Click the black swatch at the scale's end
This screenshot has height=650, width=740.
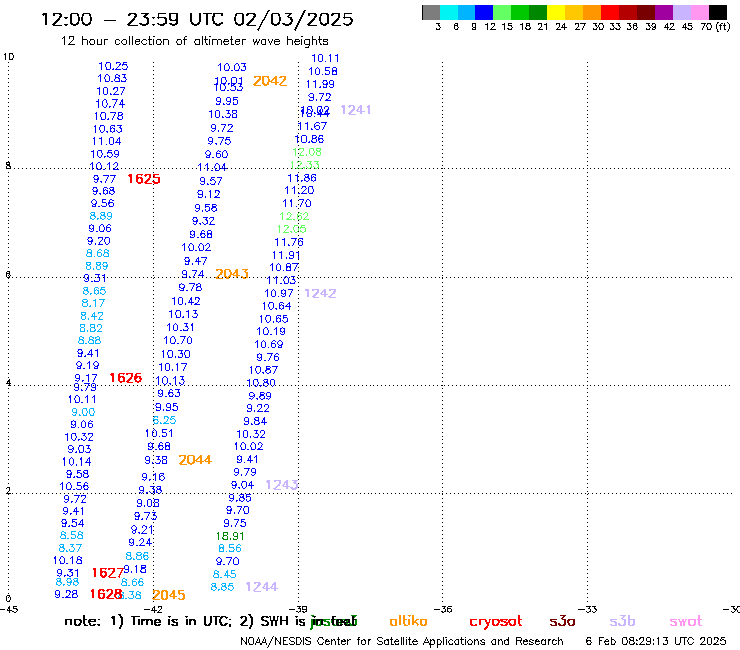(718, 12)
